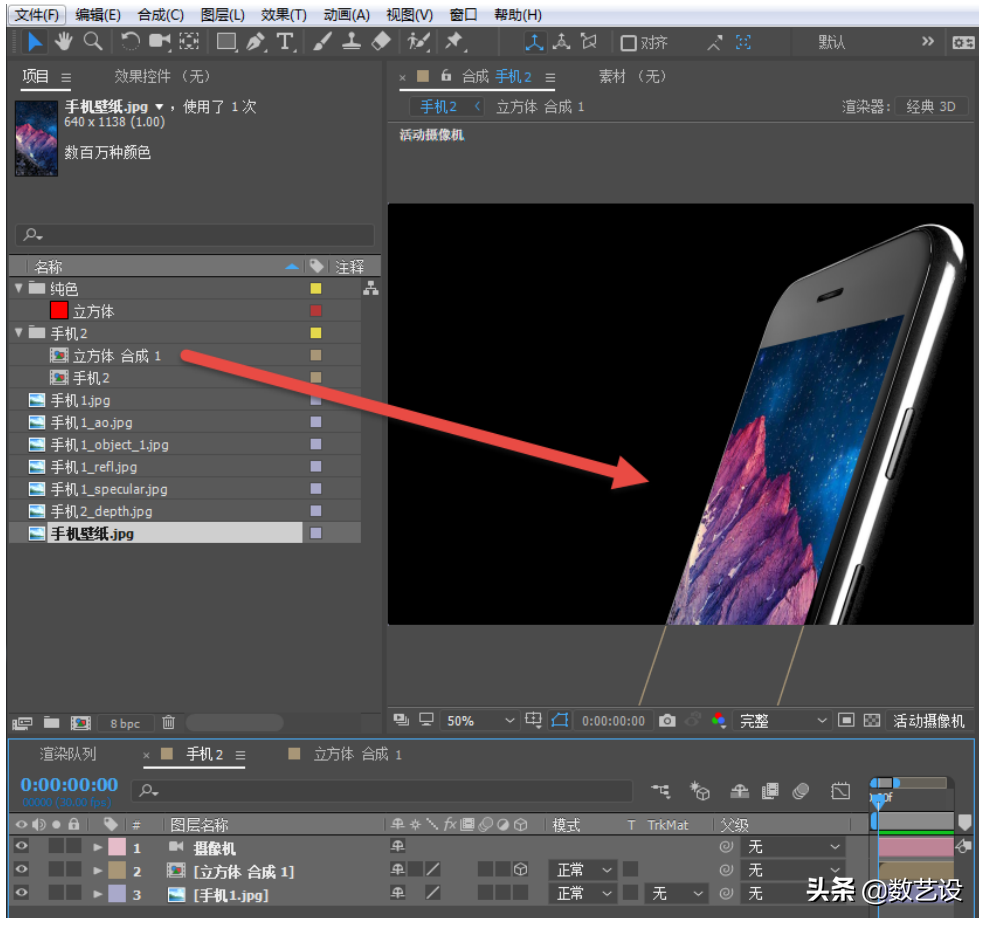Screen dimensions: 986x926
Task: Expand the 立方体 合成 1 layer properties
Action: point(97,871)
